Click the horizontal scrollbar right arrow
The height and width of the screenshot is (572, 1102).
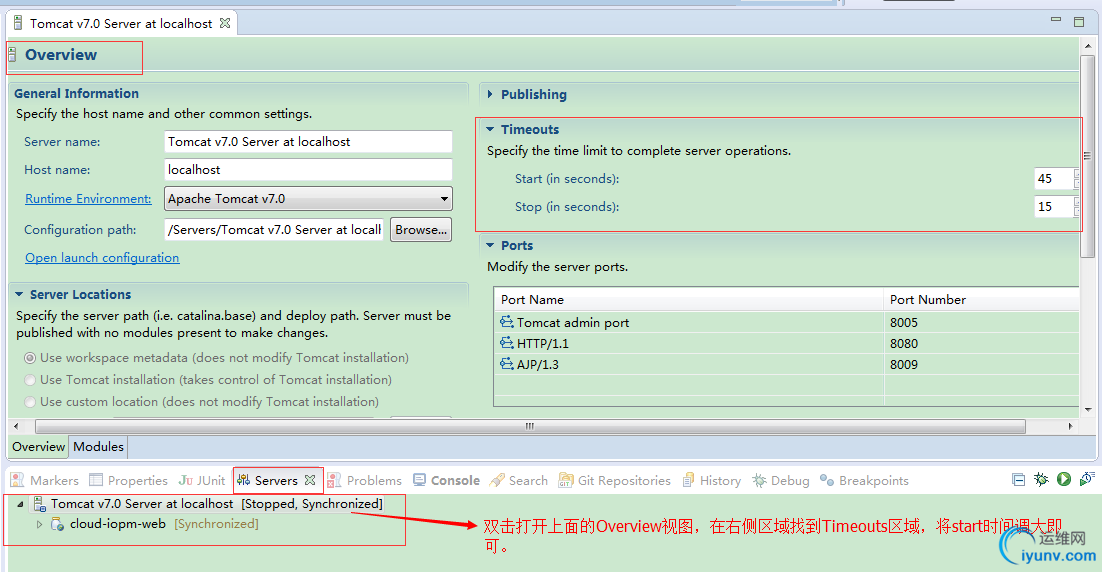coord(1070,427)
